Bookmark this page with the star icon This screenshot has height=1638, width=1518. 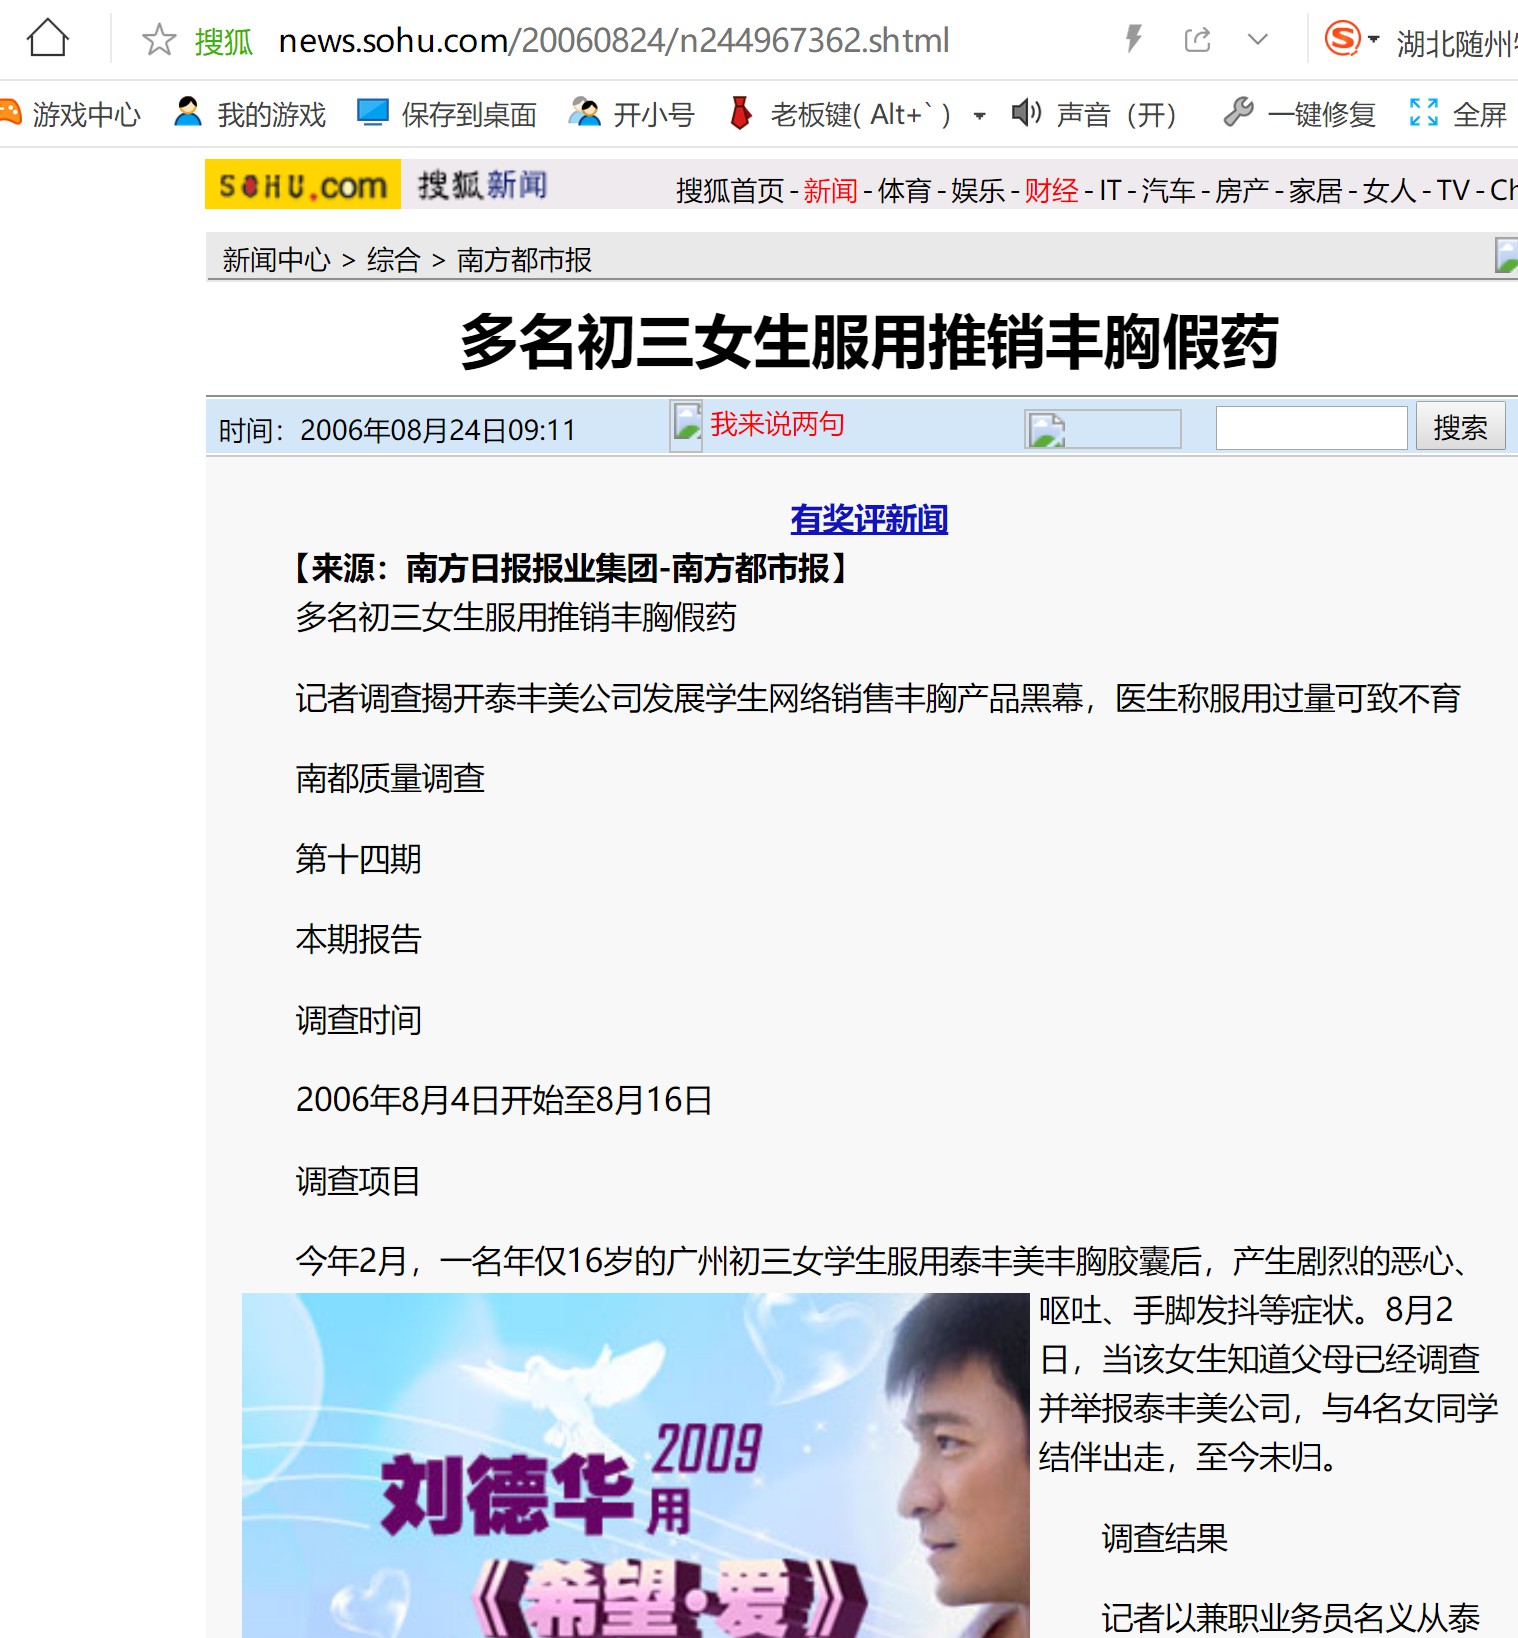pyautogui.click(x=159, y=40)
